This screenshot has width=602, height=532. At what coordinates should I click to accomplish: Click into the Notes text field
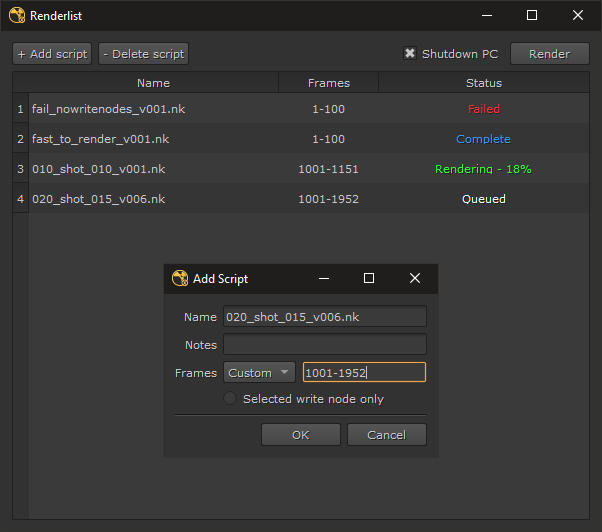coord(325,345)
